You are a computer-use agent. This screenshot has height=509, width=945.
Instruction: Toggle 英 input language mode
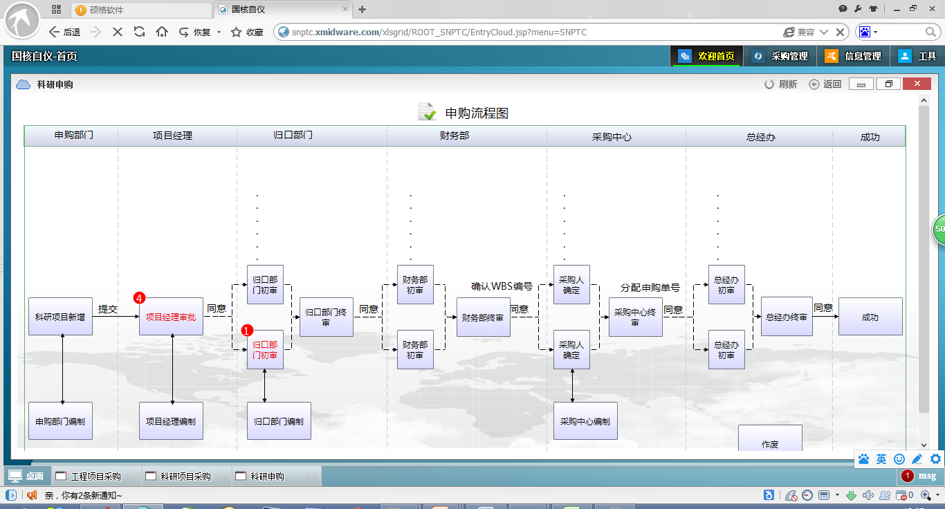click(881, 459)
